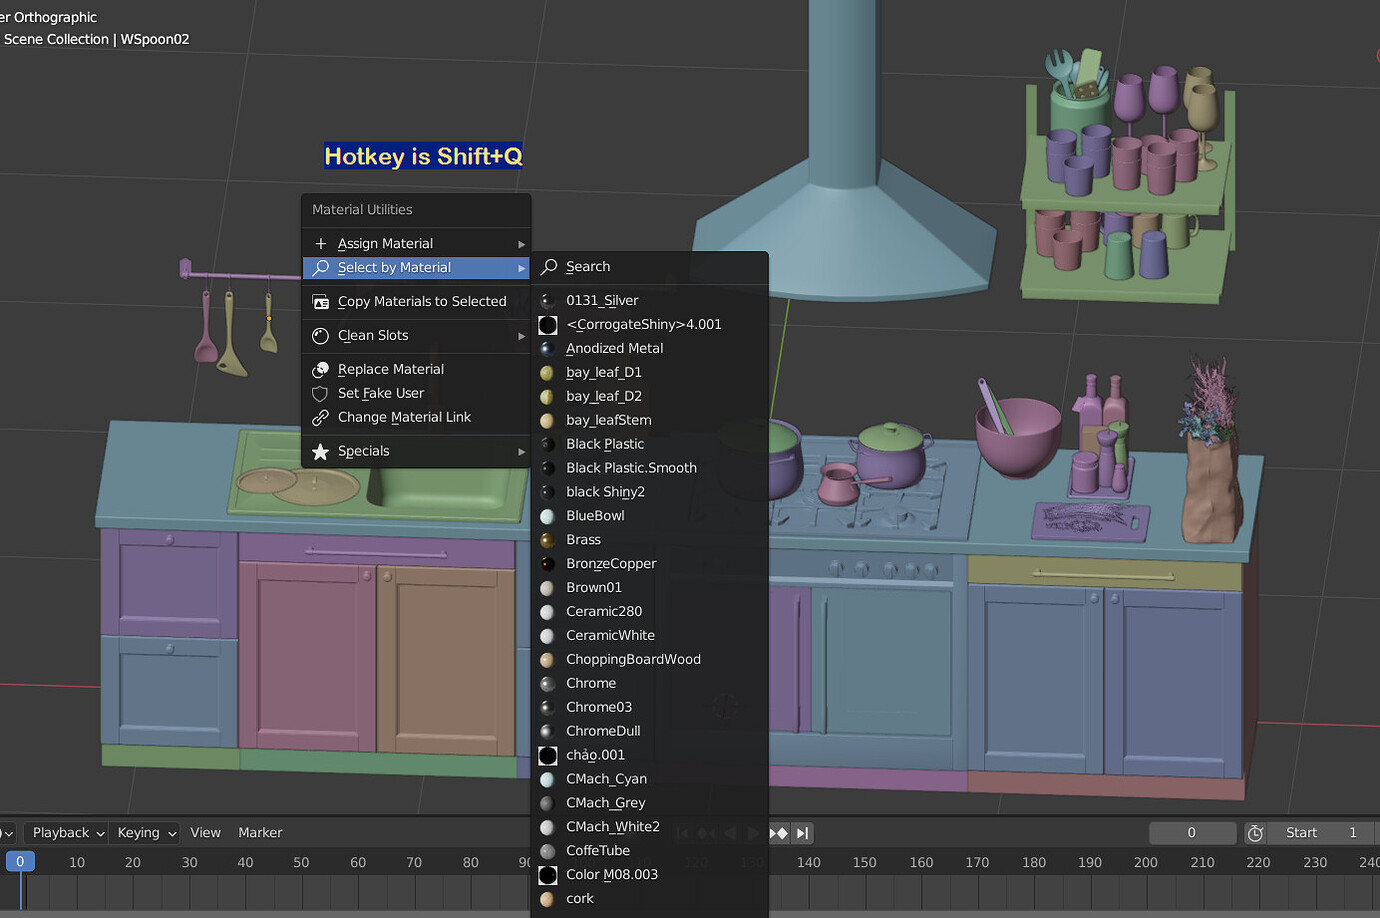The width and height of the screenshot is (1380, 918).
Task: Click the magnifier icon beside Select by Material
Action: 320,268
